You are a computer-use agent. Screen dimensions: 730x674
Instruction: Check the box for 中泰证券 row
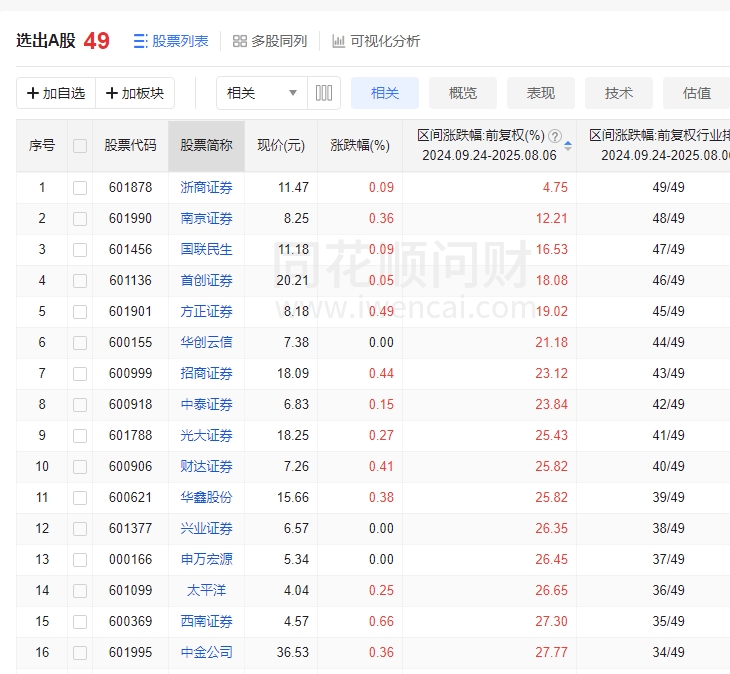coord(80,404)
